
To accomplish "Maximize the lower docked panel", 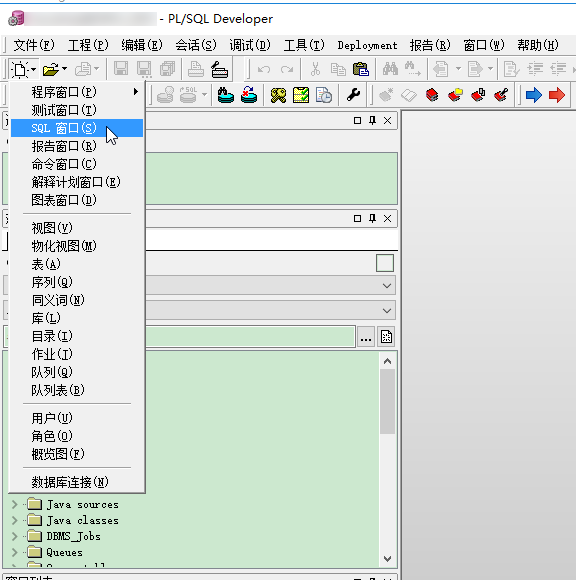I will point(357,219).
